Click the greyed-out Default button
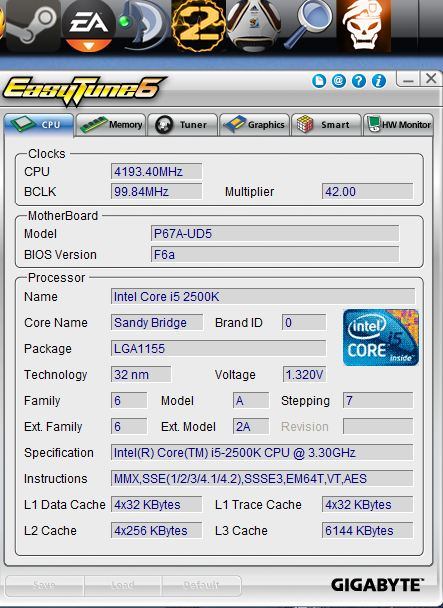 tap(202, 585)
